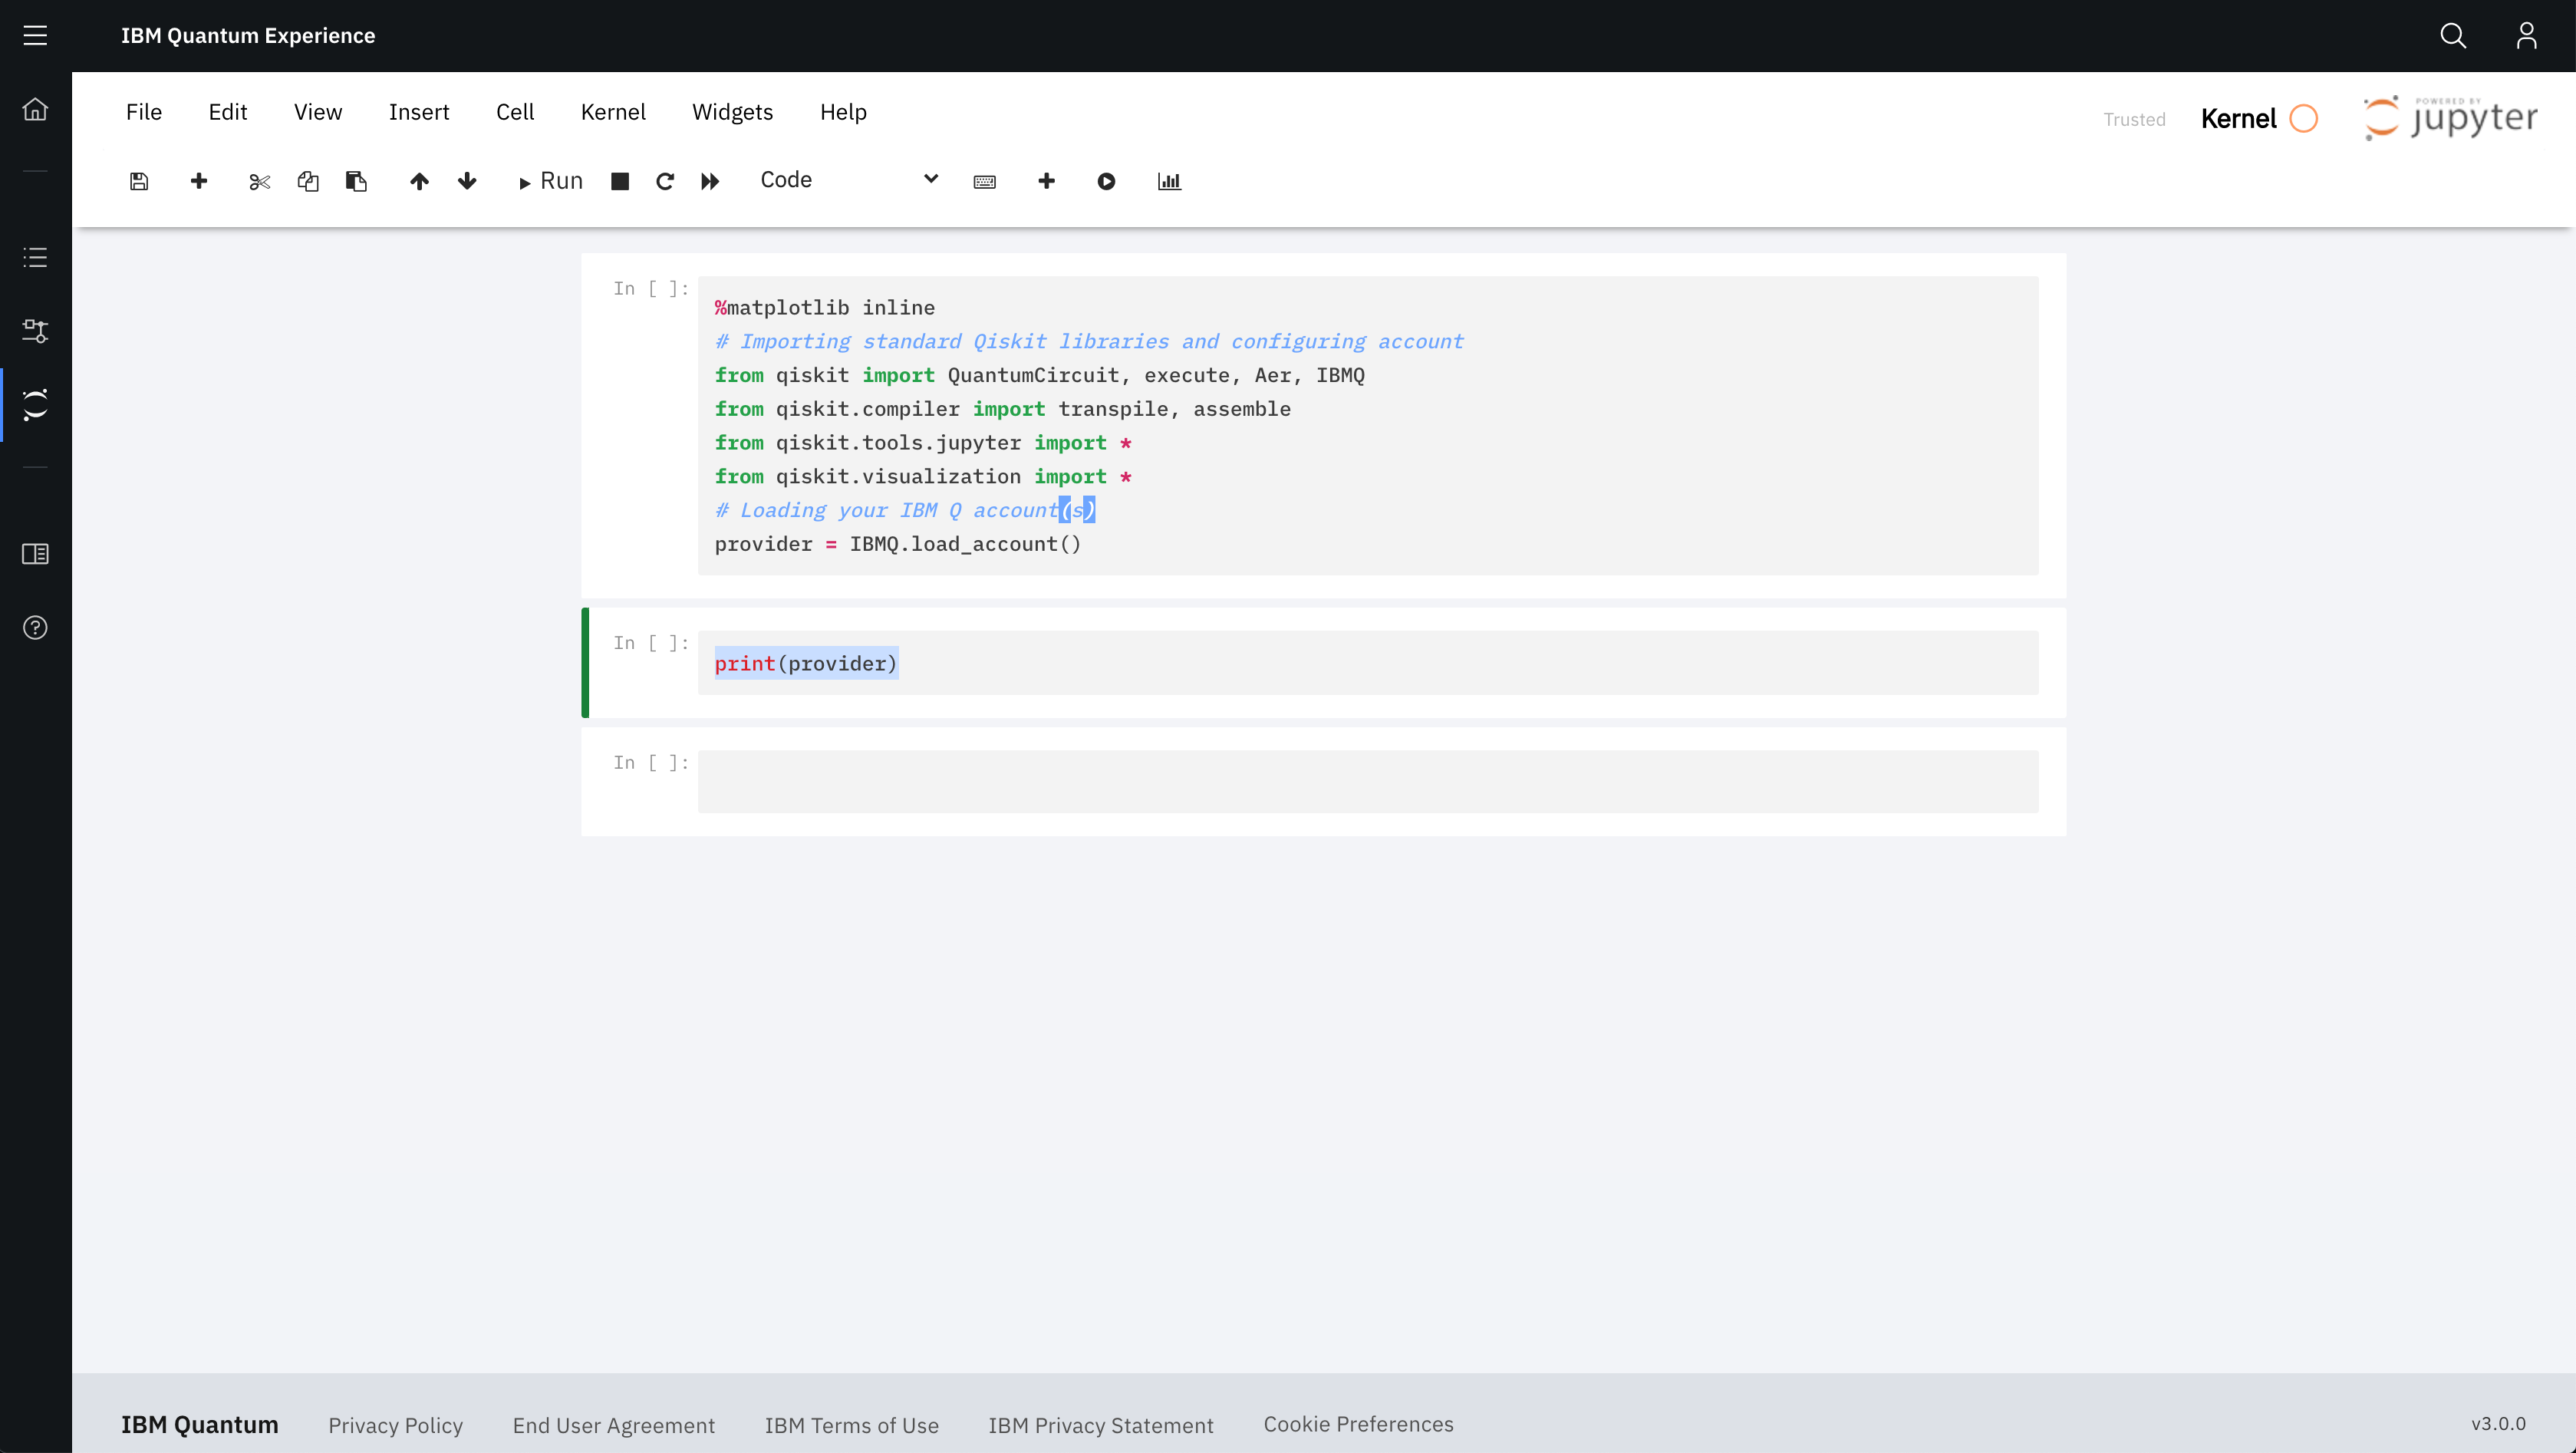
Task: Move selected cell up arrow
Action: point(419,181)
